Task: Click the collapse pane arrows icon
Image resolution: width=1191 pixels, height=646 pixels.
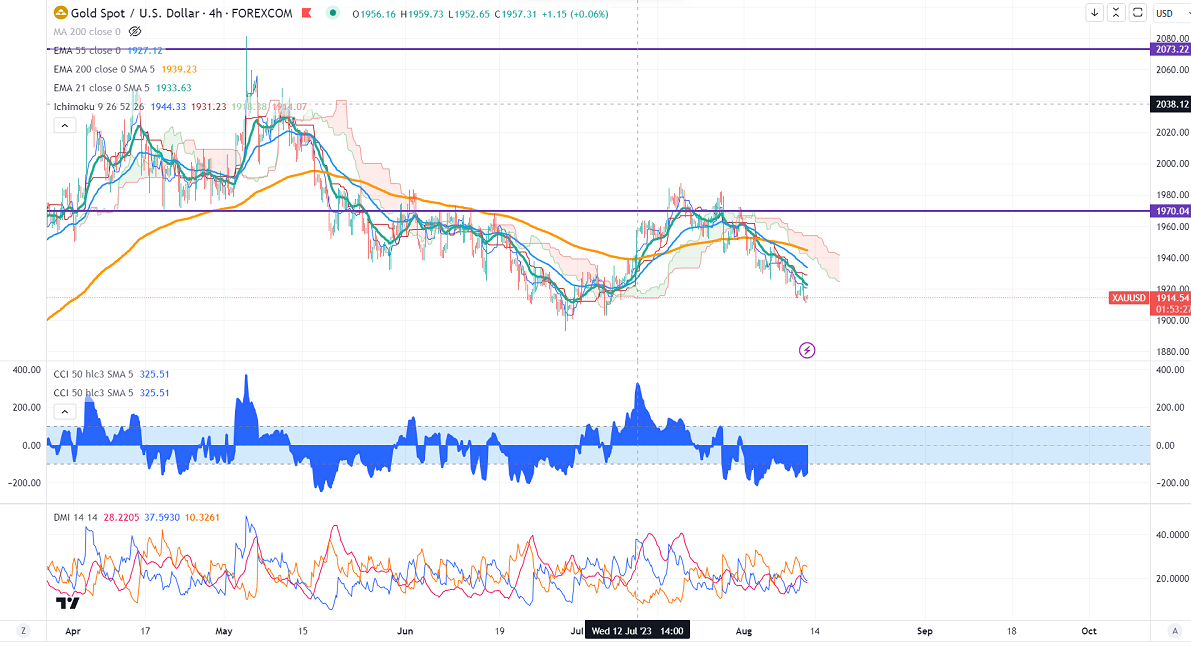Action: [x=1116, y=13]
